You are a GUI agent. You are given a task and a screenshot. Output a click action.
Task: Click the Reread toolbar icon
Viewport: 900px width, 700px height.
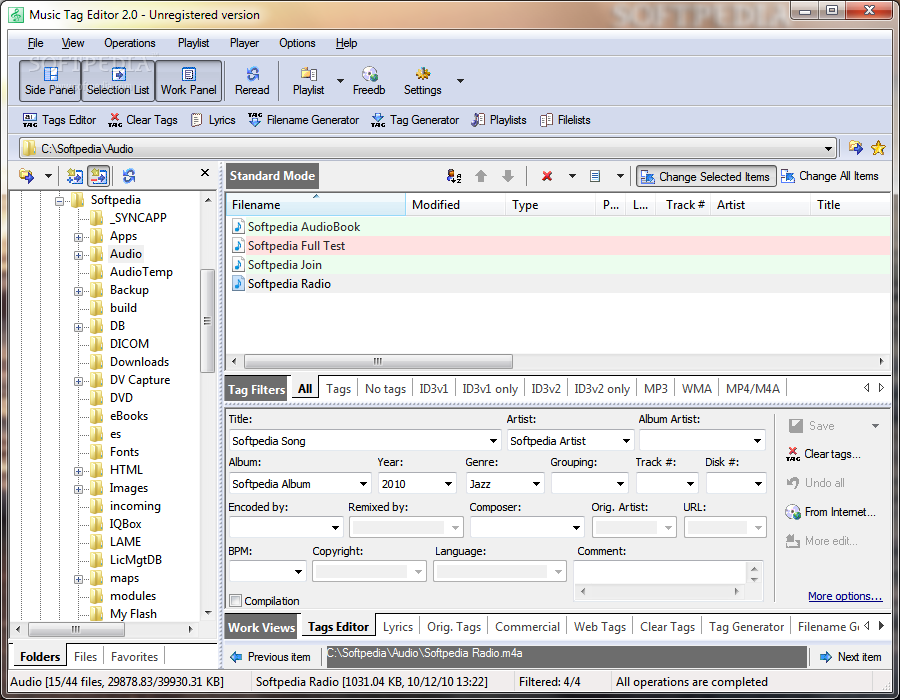point(252,81)
